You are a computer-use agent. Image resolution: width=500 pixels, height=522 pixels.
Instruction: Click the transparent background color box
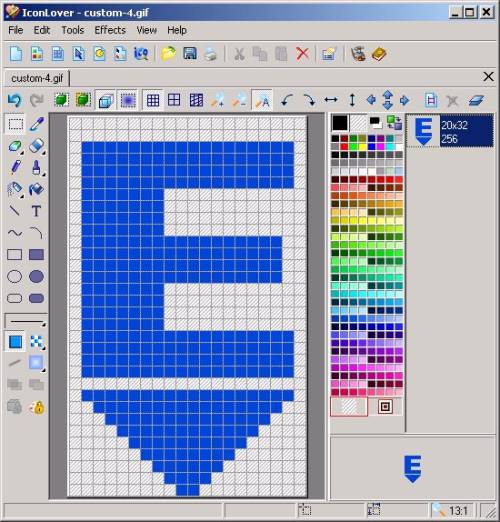[x=358, y=123]
